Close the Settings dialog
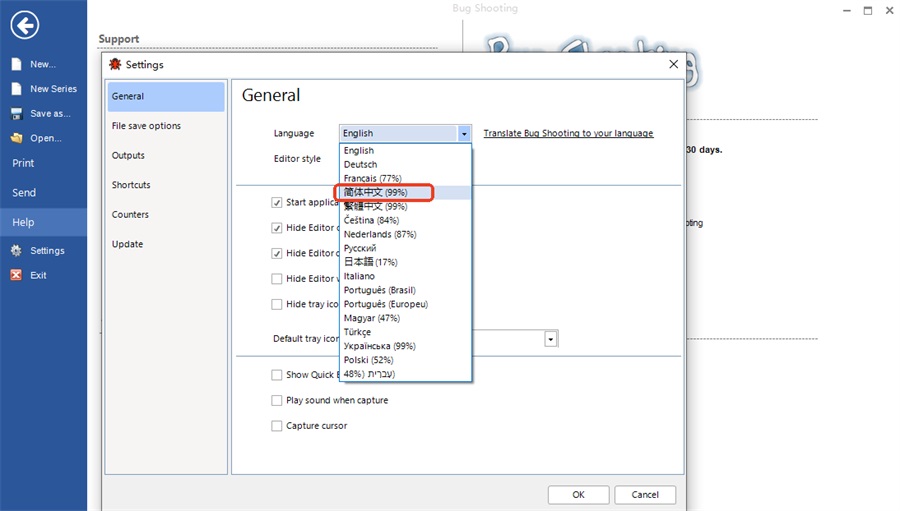The image size is (900, 511). point(673,64)
